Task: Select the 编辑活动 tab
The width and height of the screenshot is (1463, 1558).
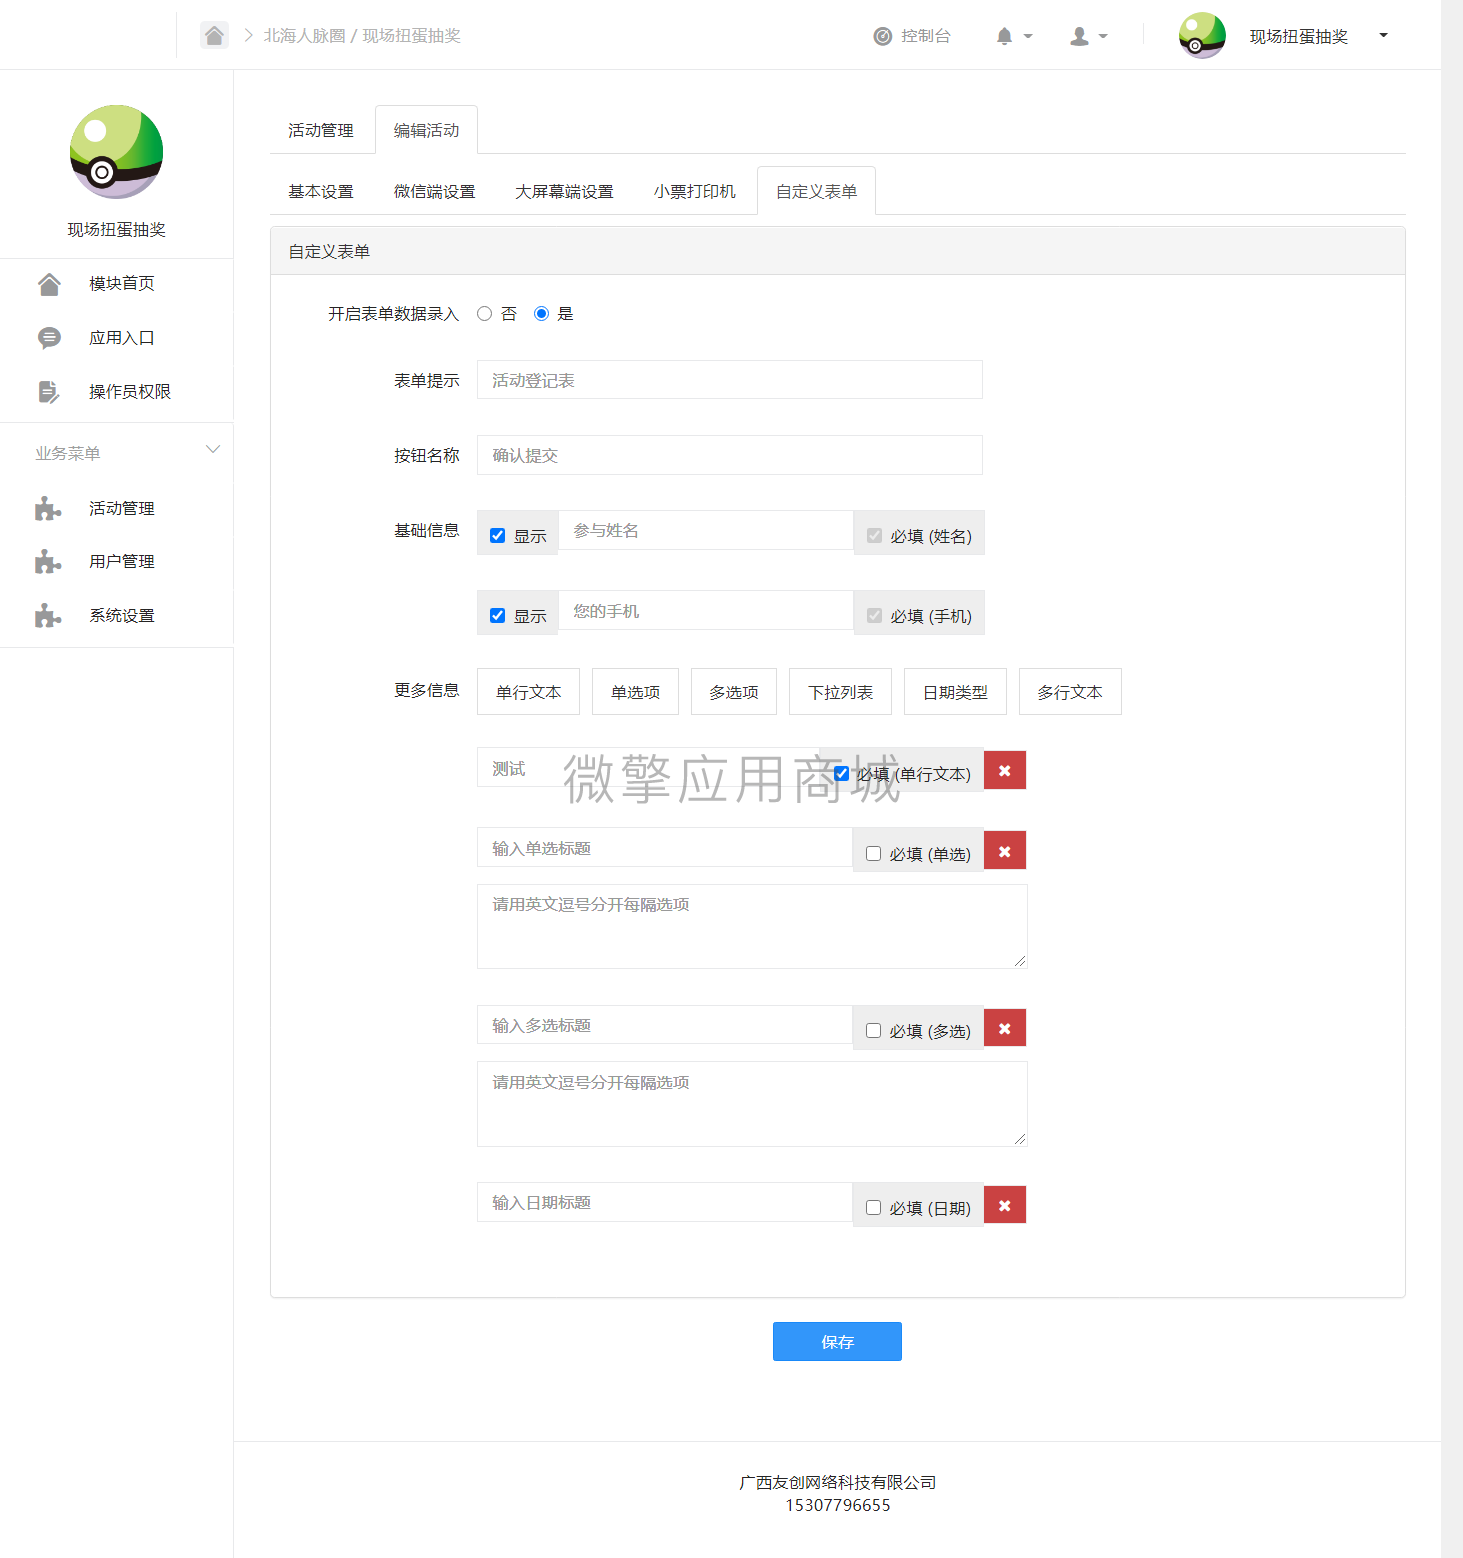Action: 427,130
